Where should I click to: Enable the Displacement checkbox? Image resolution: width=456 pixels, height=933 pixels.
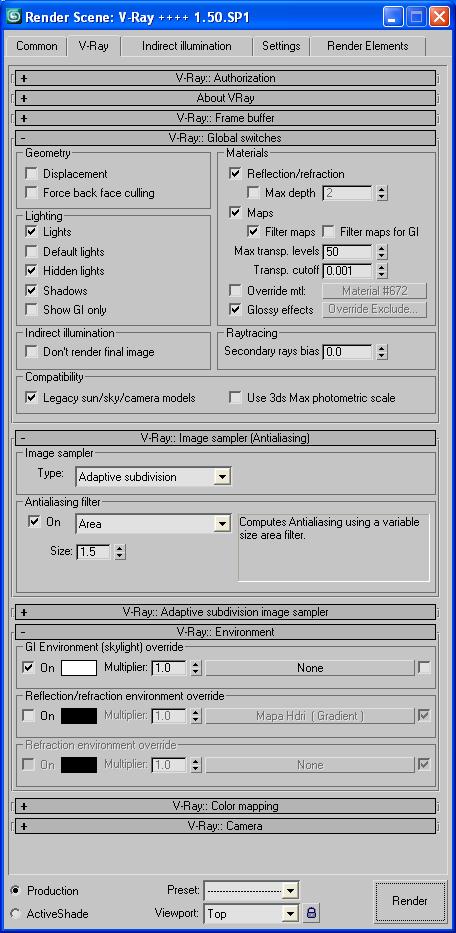(x=32, y=174)
